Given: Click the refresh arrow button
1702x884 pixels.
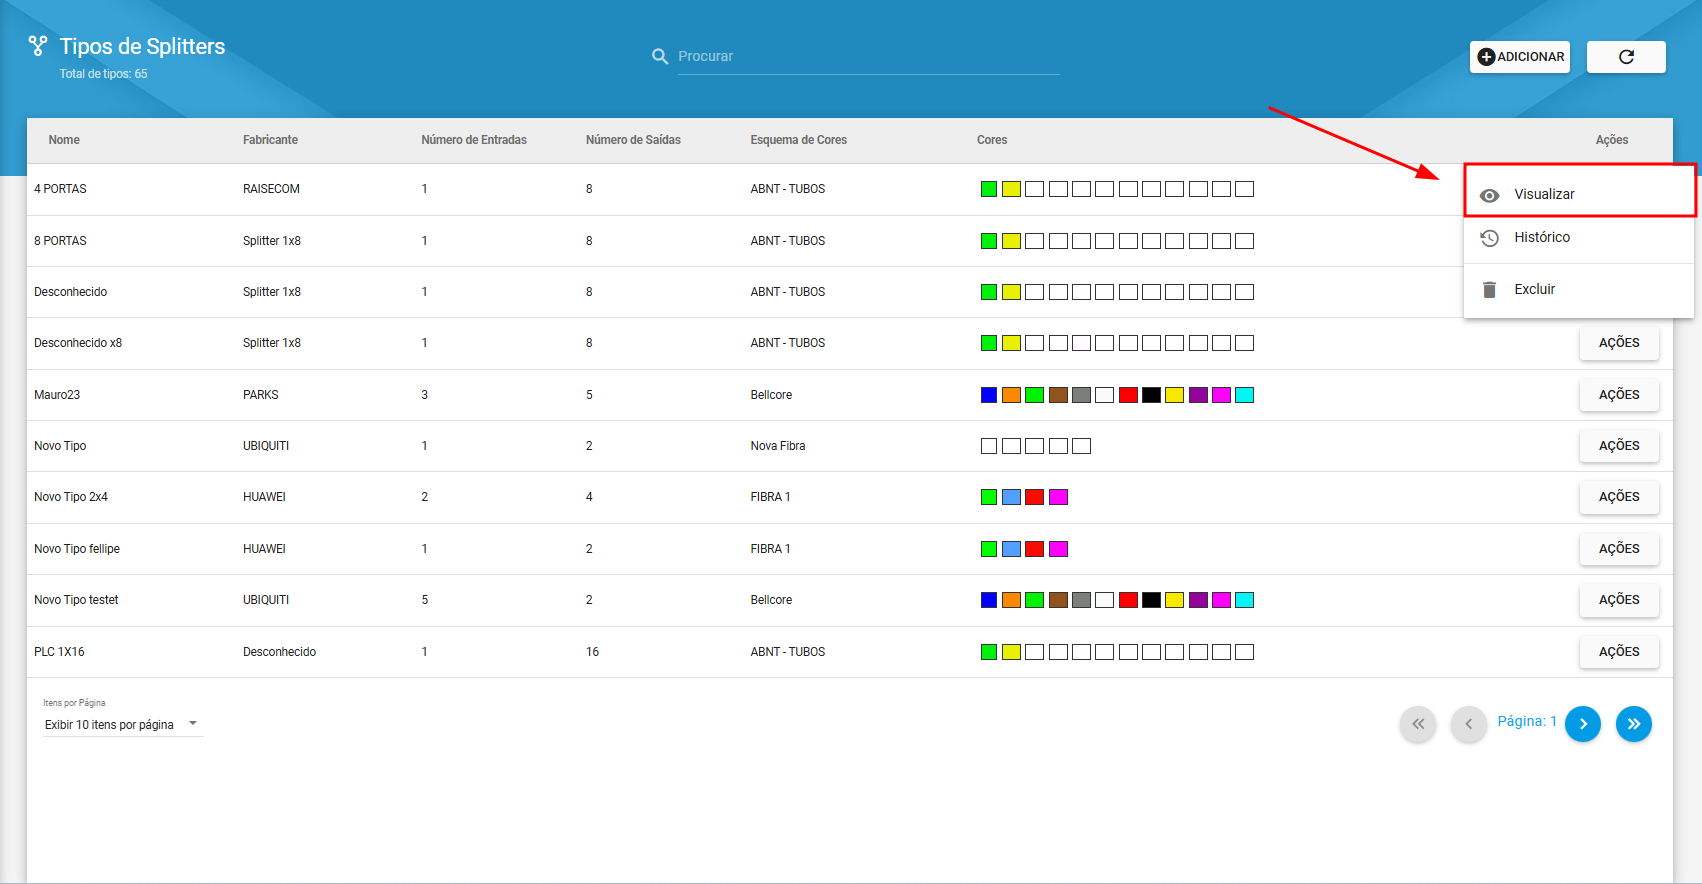Looking at the screenshot, I should click(1626, 57).
